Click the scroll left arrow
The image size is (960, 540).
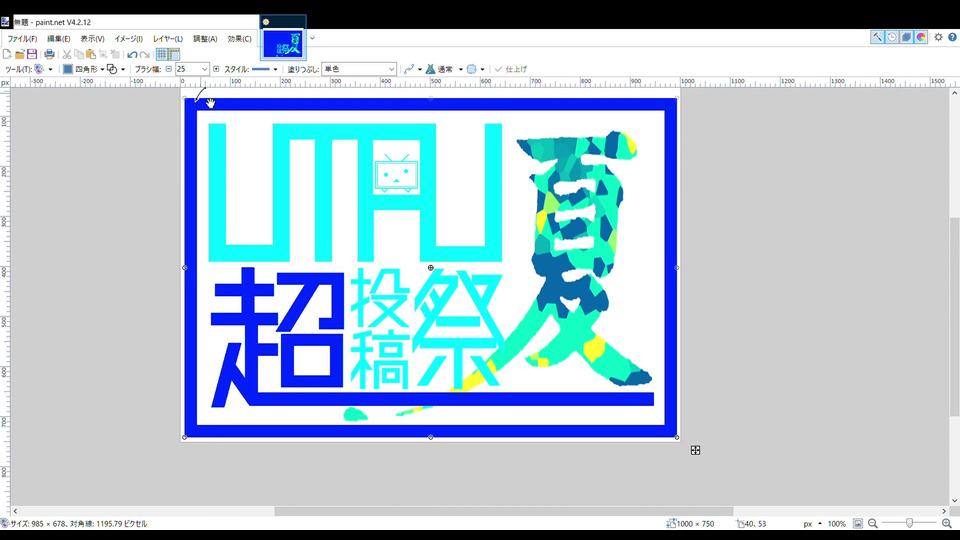[15, 511]
